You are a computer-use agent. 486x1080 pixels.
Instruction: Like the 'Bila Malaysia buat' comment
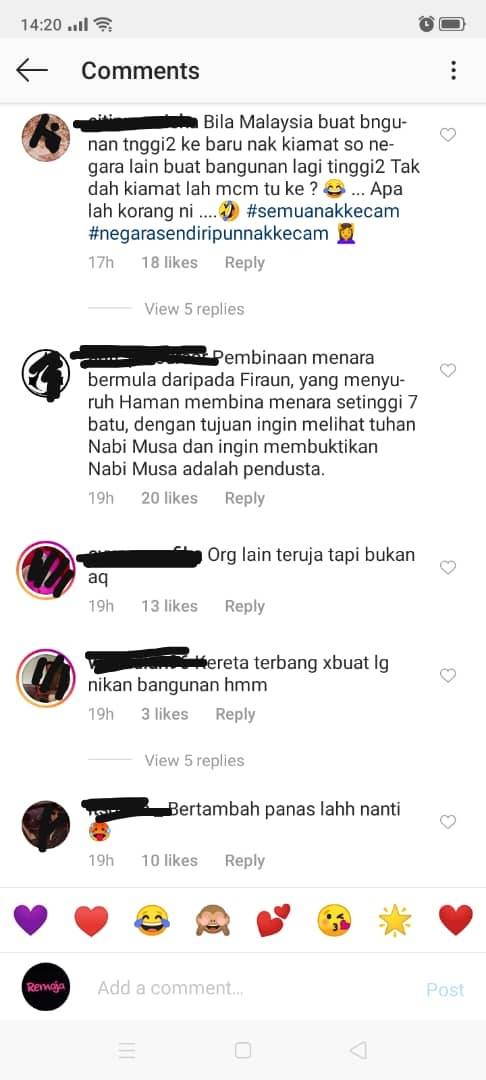448,135
